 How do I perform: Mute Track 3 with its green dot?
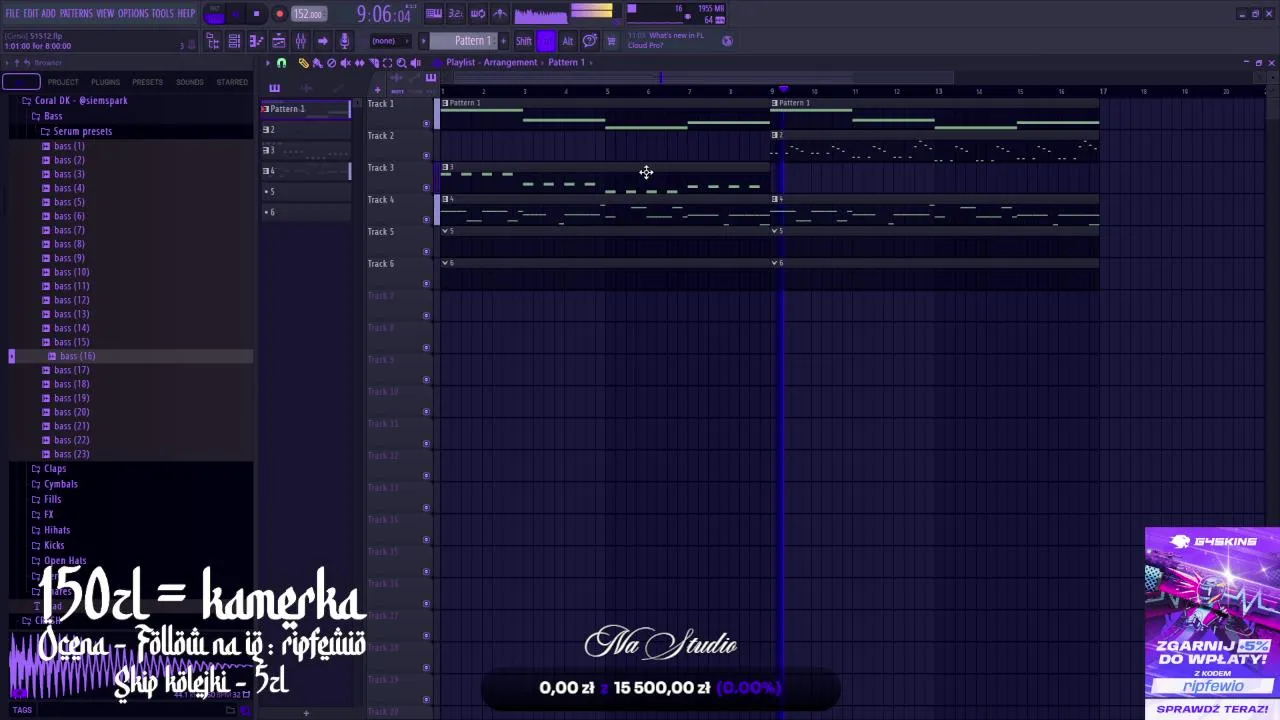tap(427, 188)
